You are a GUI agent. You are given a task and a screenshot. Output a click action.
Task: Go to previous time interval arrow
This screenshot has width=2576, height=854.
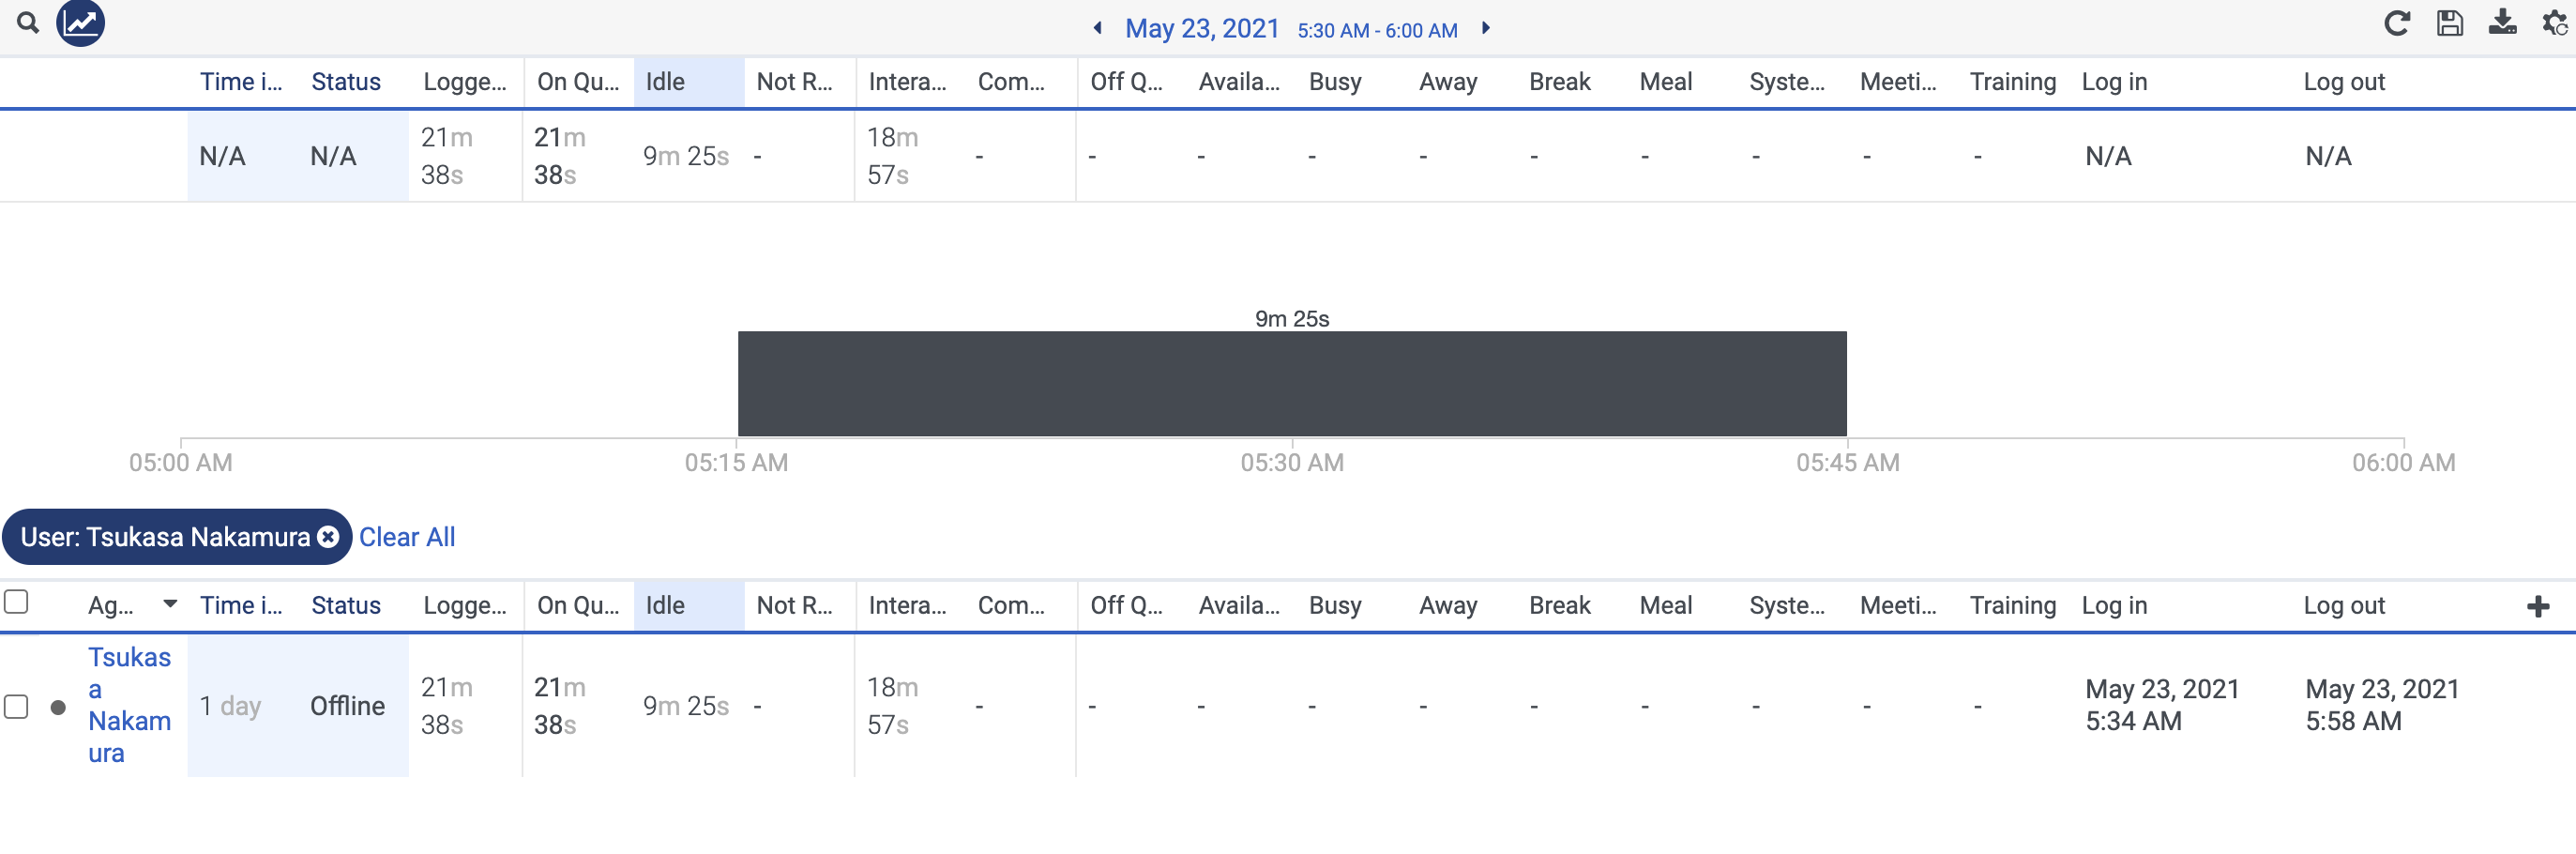[1097, 28]
